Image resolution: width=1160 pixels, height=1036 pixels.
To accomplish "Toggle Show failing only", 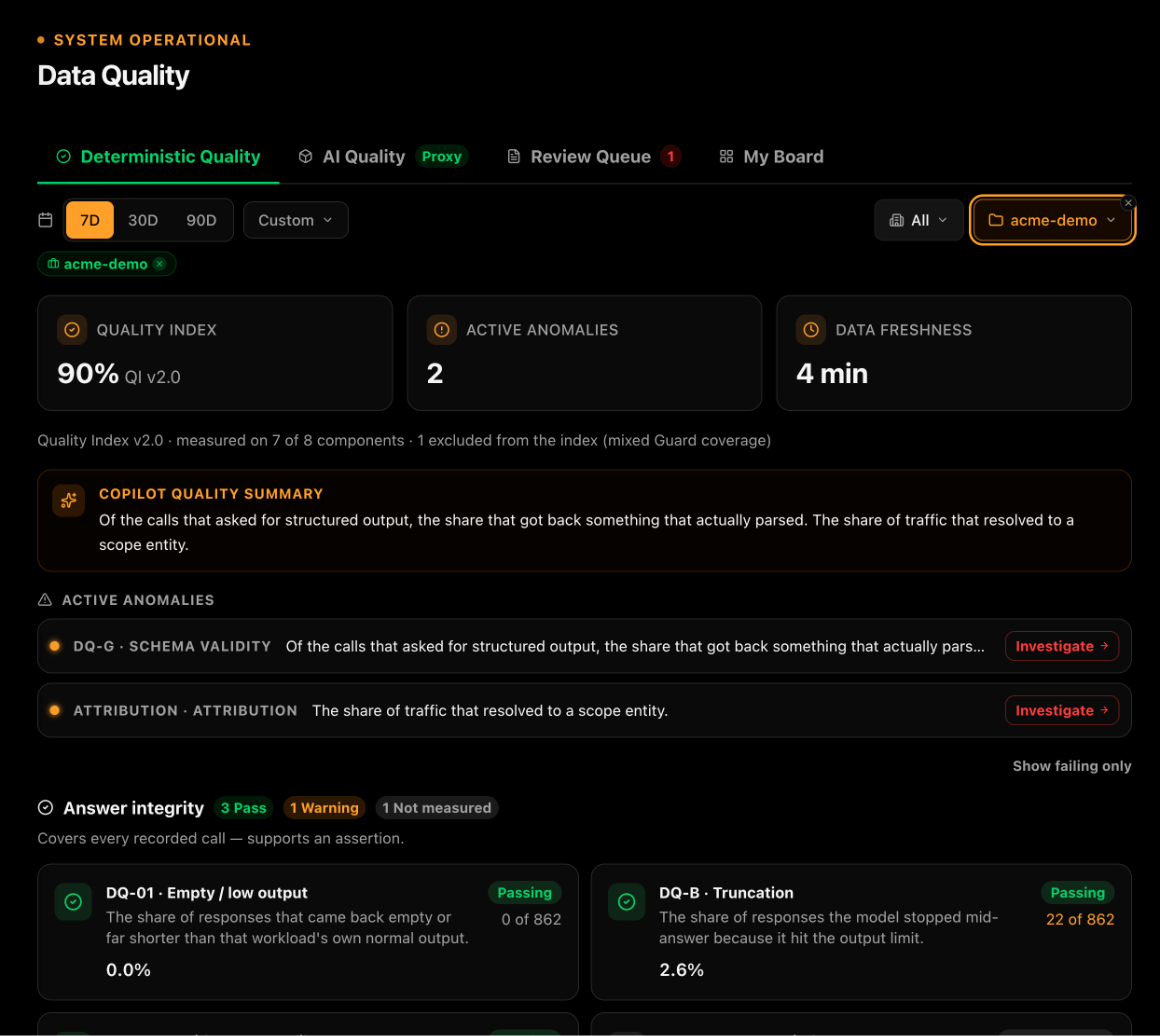I will (1071, 767).
